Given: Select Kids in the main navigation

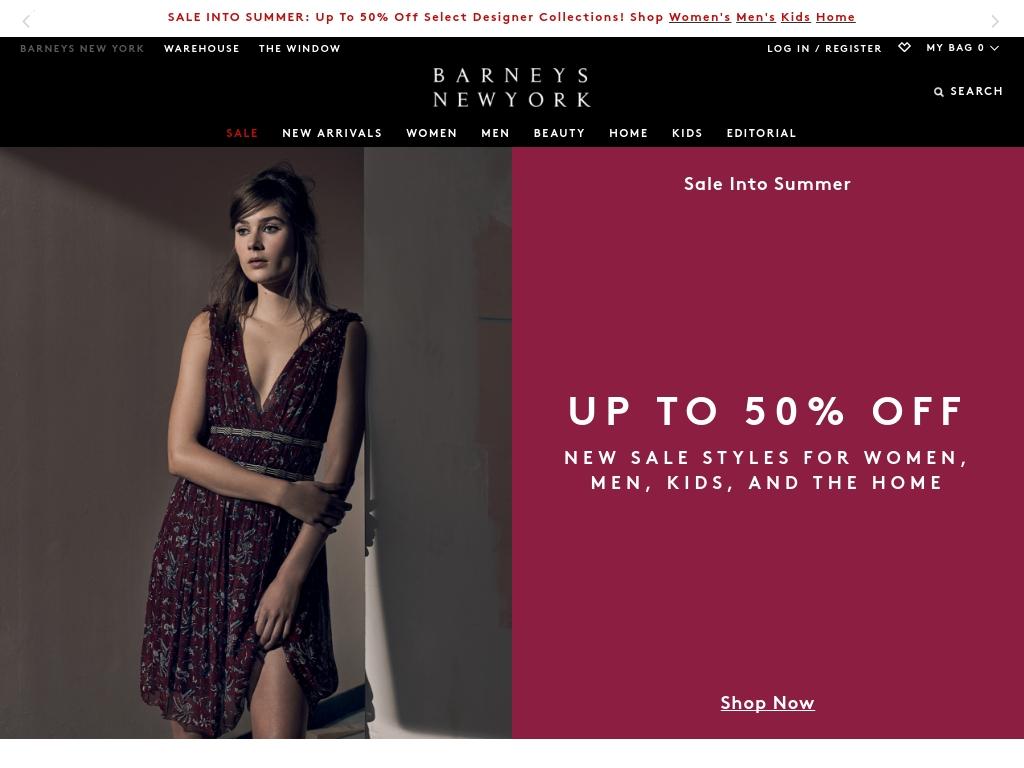Looking at the screenshot, I should click(x=687, y=133).
